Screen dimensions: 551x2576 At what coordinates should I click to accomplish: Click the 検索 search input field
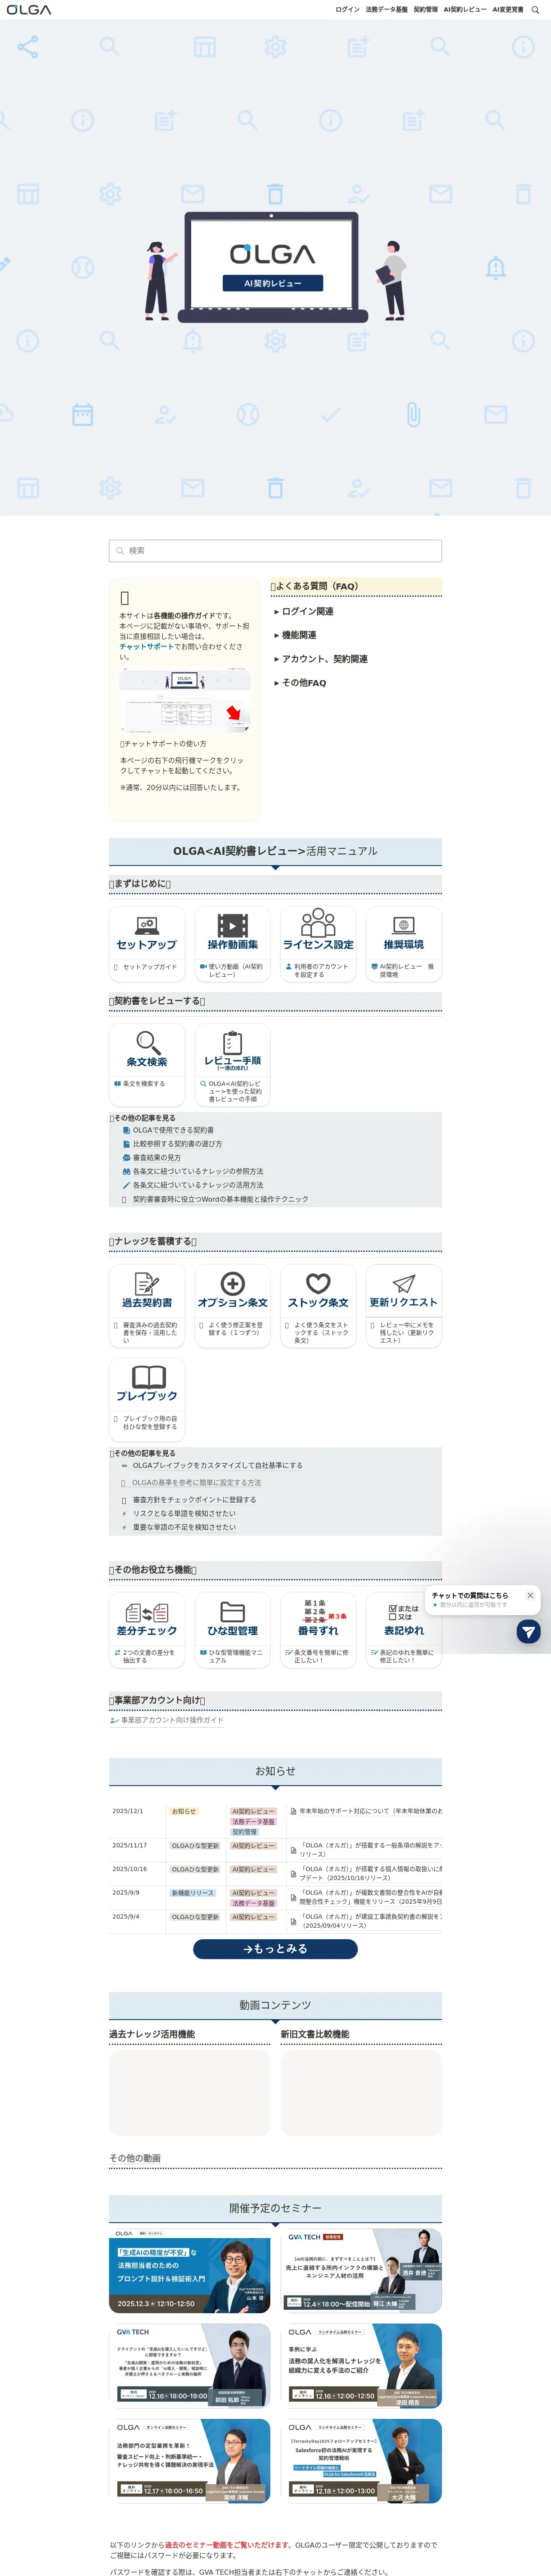275,550
